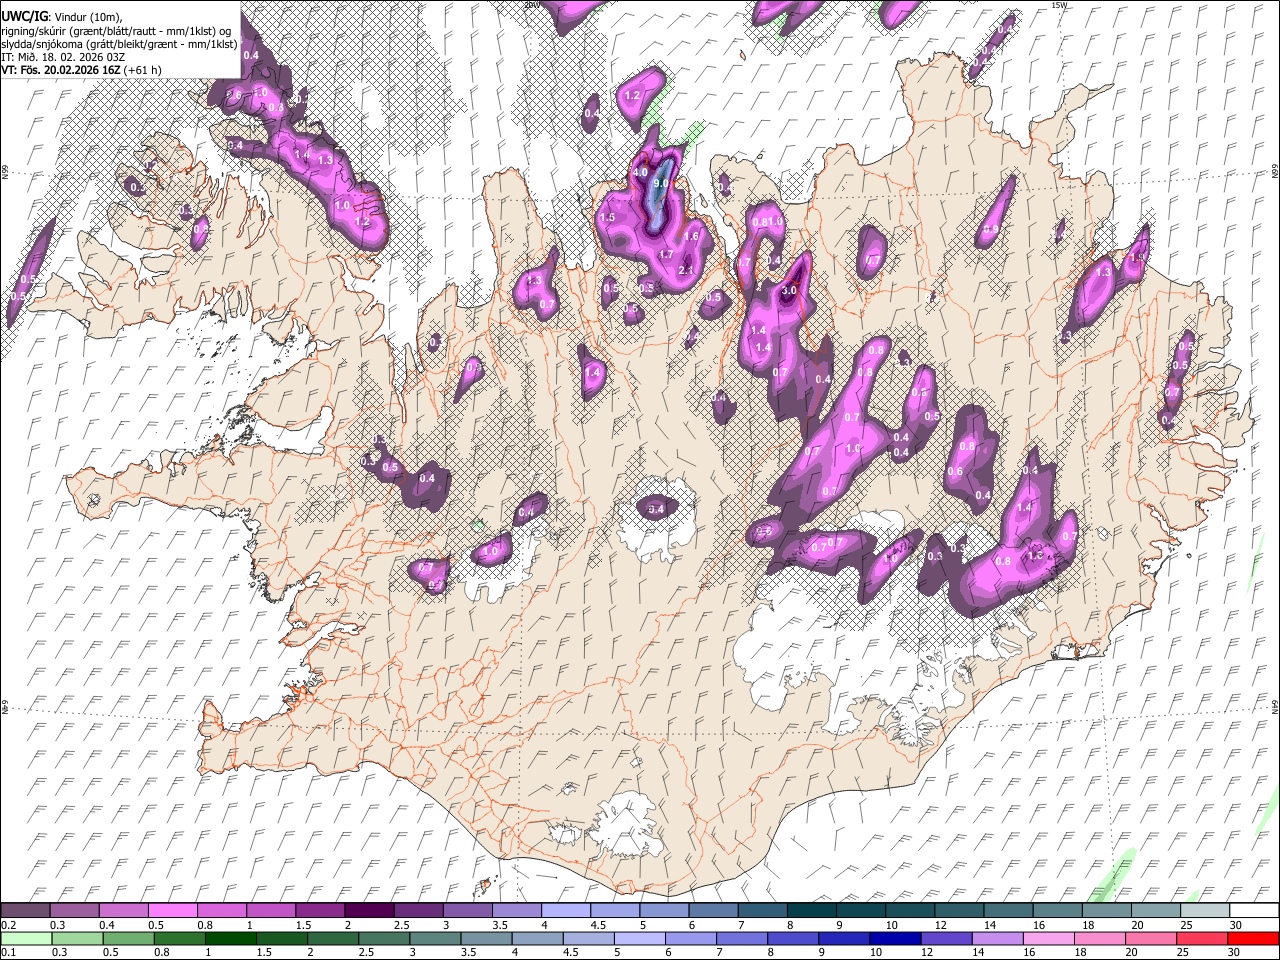This screenshot has height=960, width=1280.
Task: Click the 15W longitude label
Action: coord(1059,5)
